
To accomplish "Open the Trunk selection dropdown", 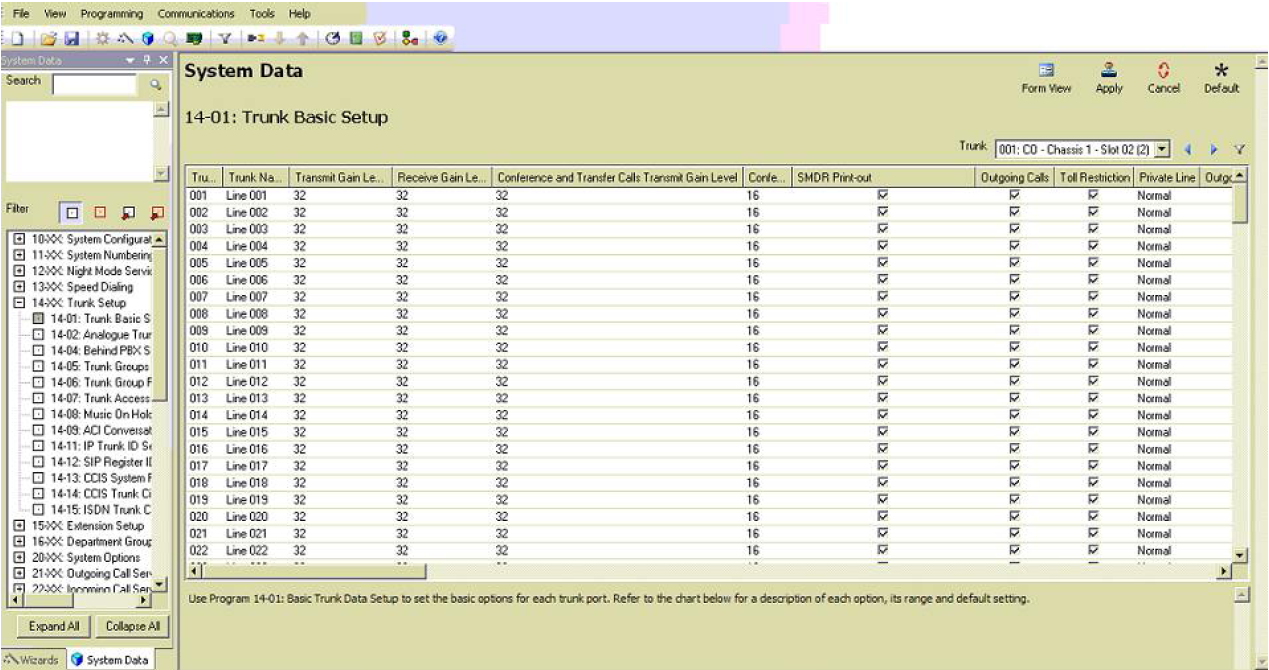I will tap(1162, 149).
